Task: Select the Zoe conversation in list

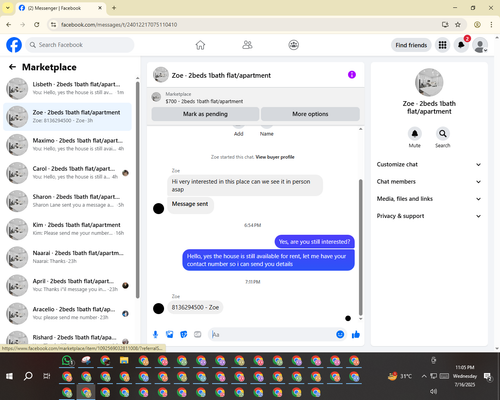Action: point(67,117)
